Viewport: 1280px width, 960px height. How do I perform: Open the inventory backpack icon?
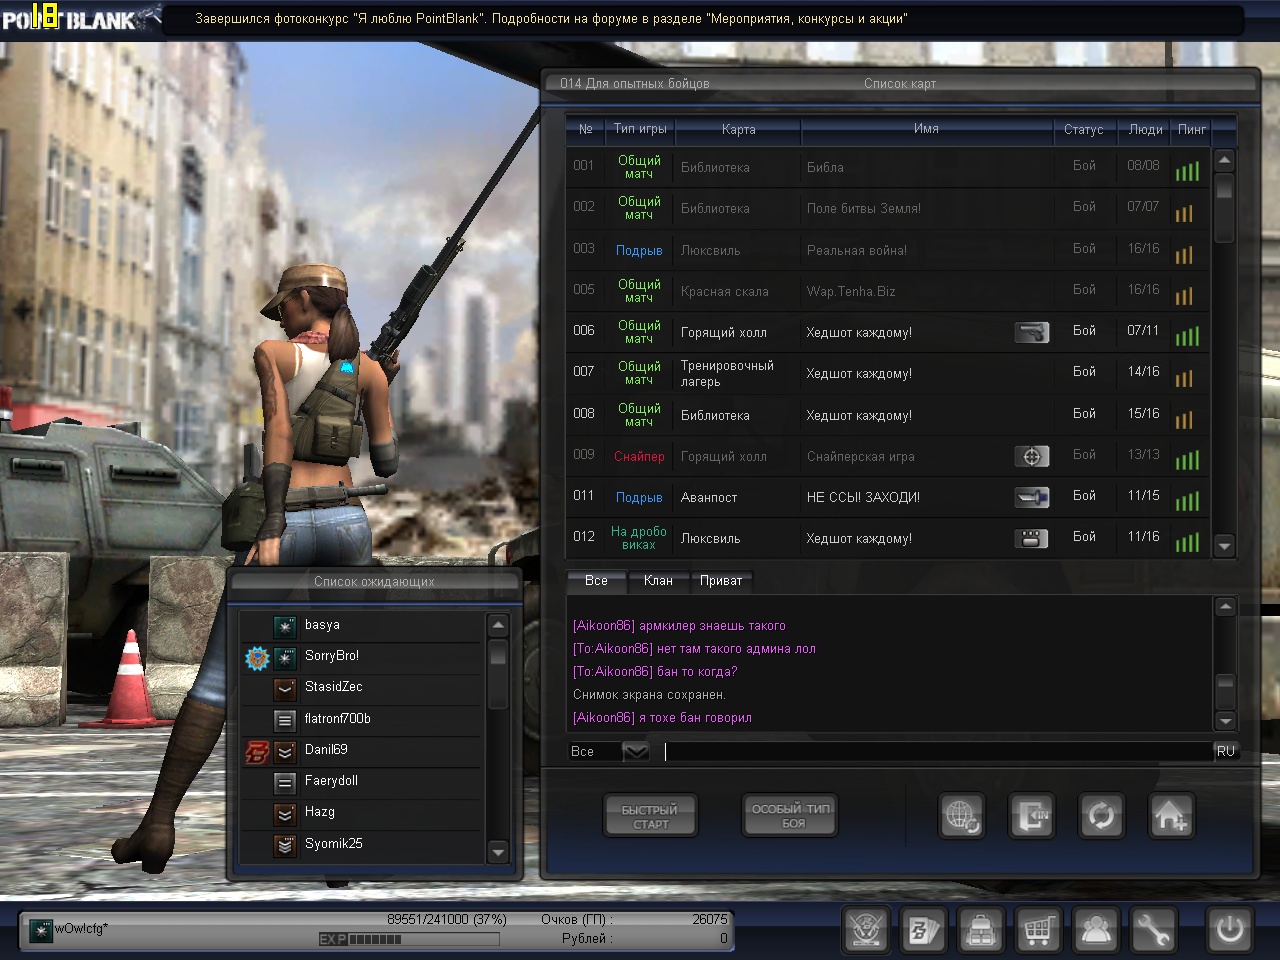[981, 930]
